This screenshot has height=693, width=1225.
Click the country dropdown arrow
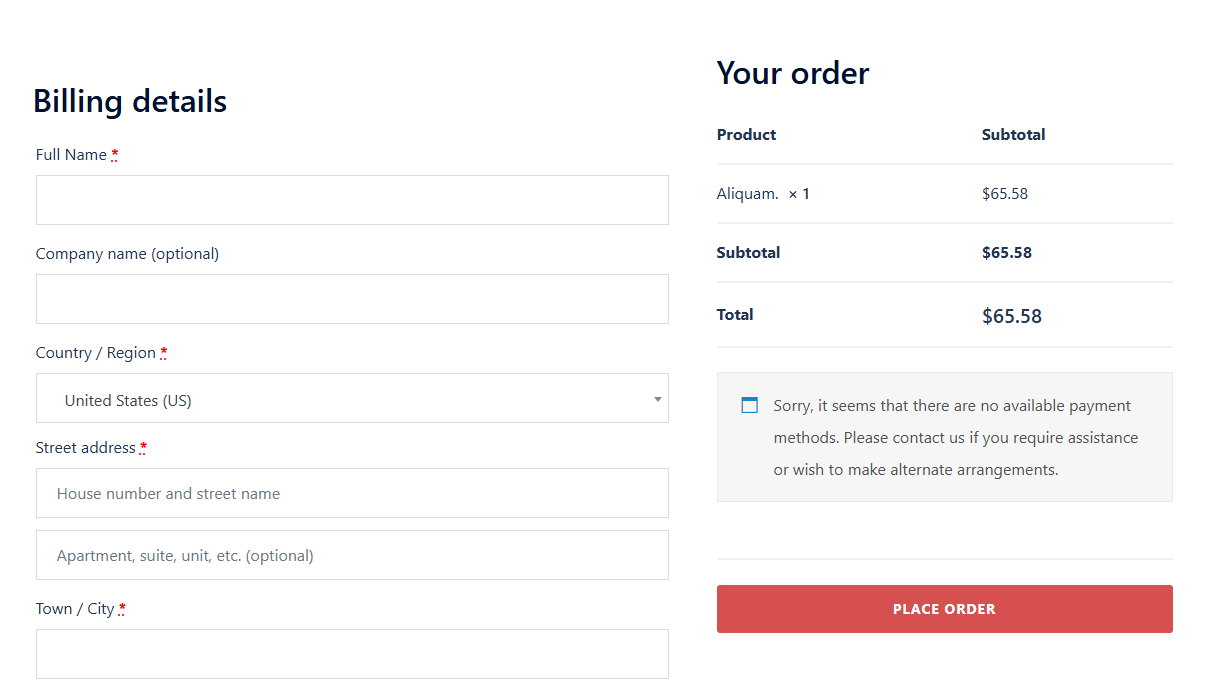[657, 399]
